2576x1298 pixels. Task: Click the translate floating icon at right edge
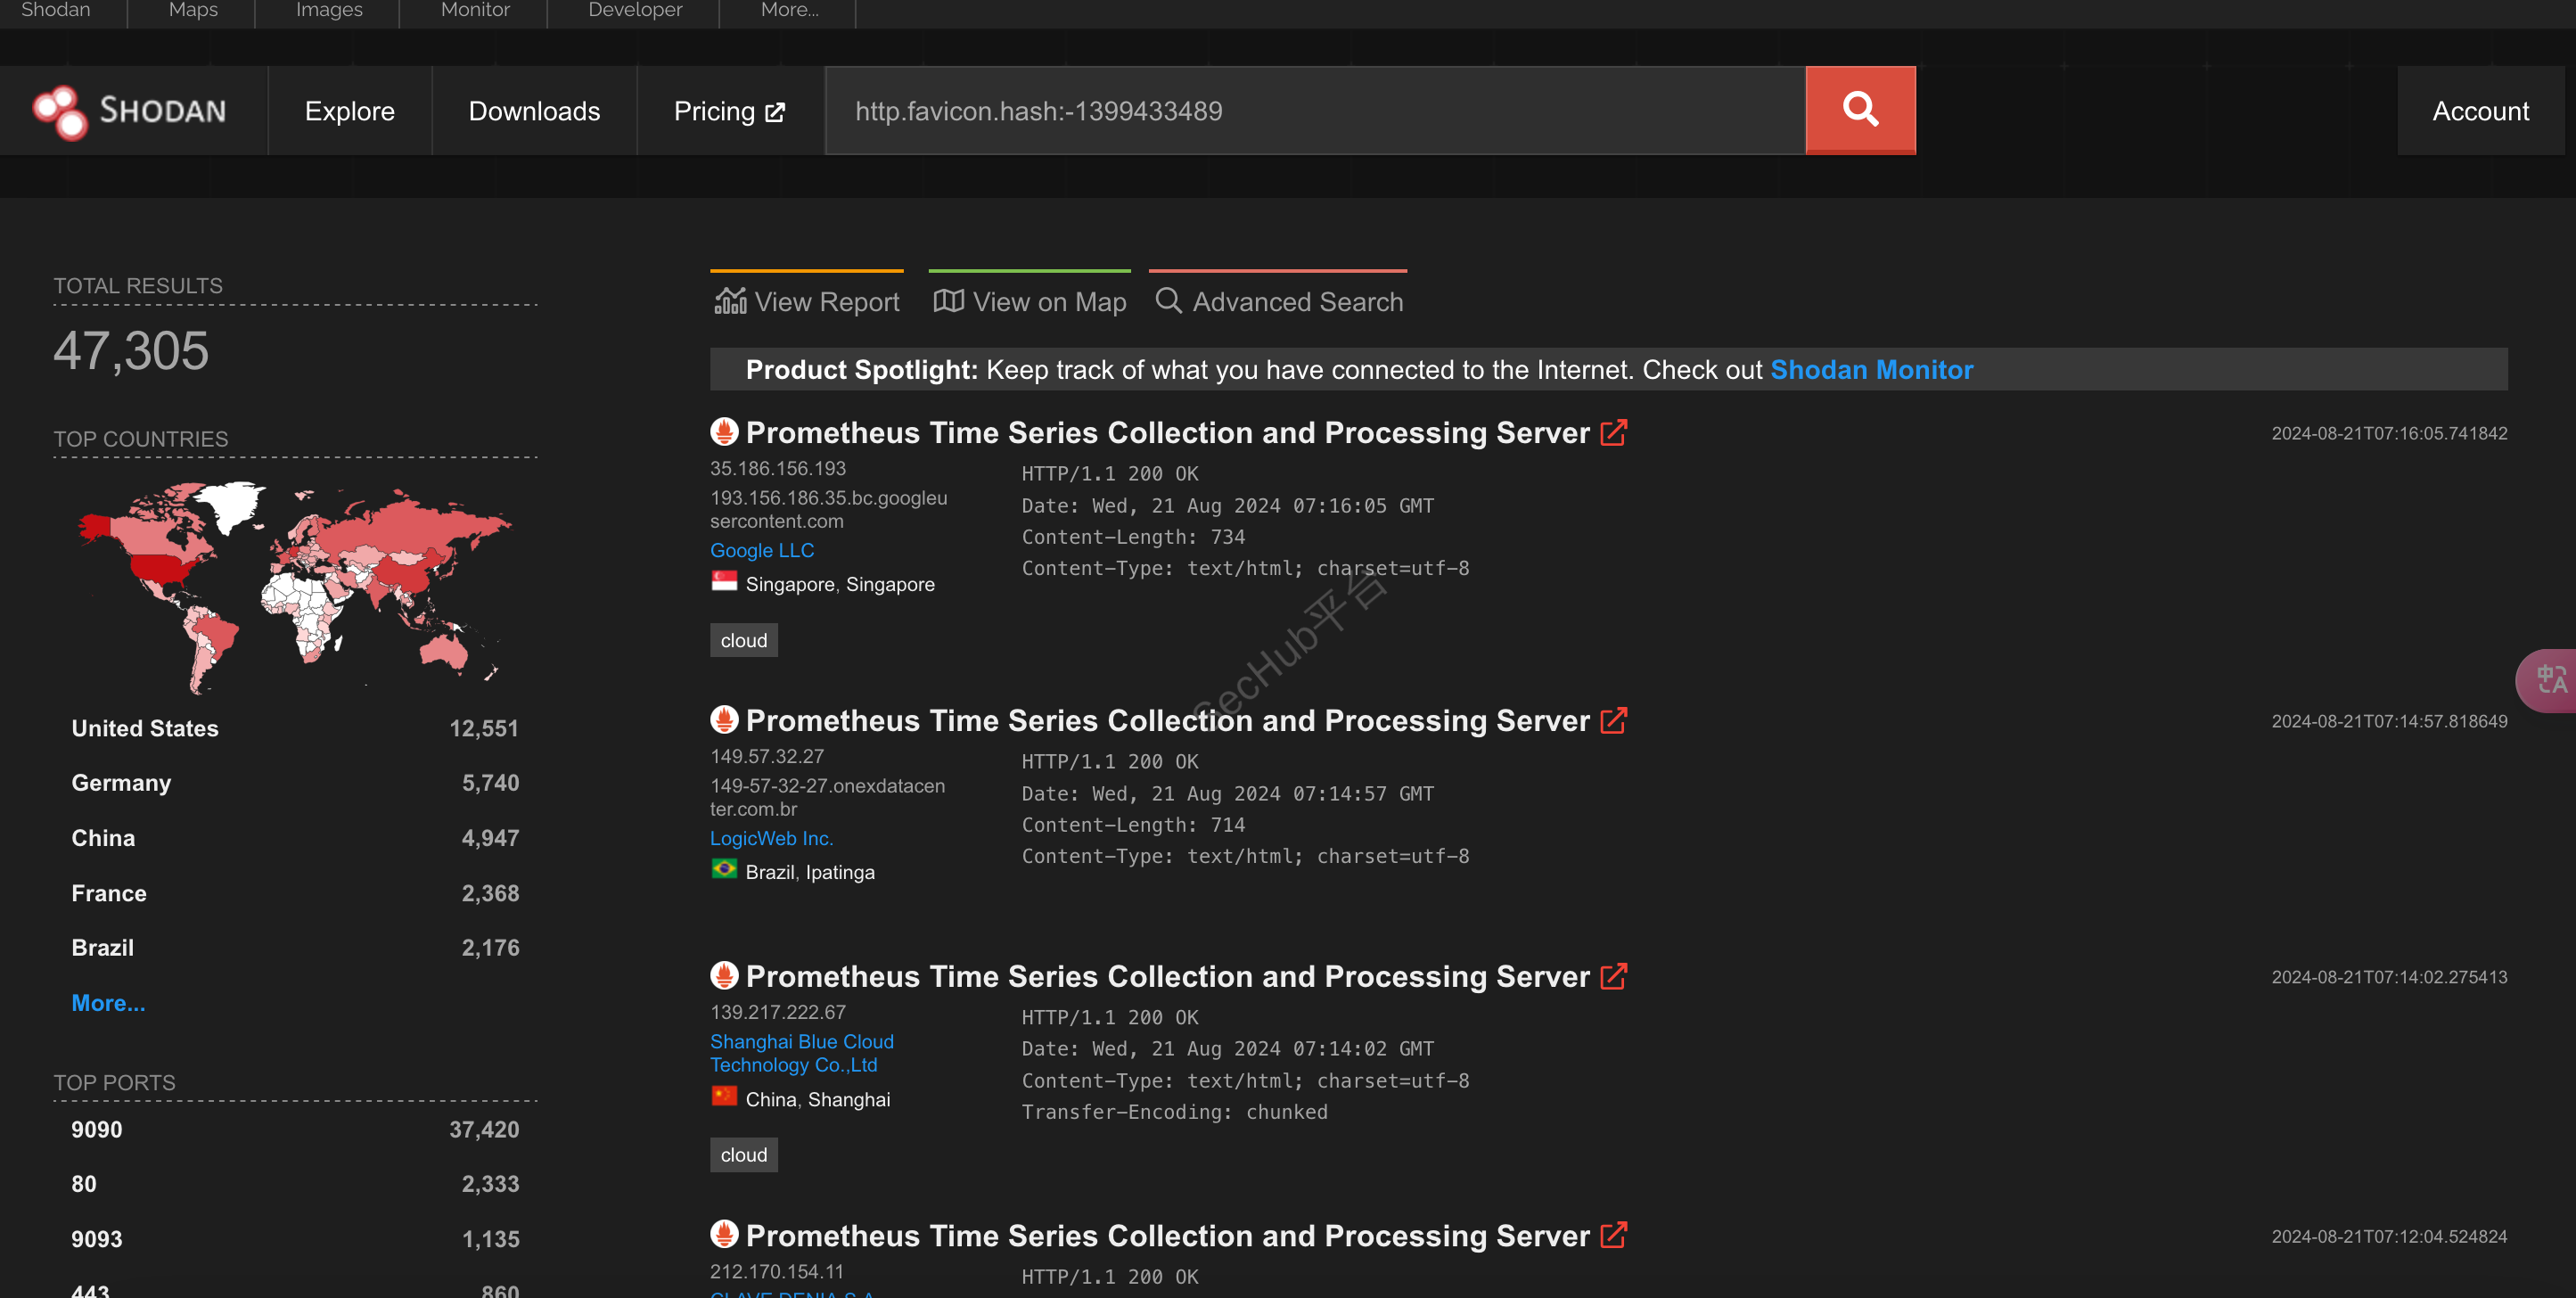(2550, 680)
